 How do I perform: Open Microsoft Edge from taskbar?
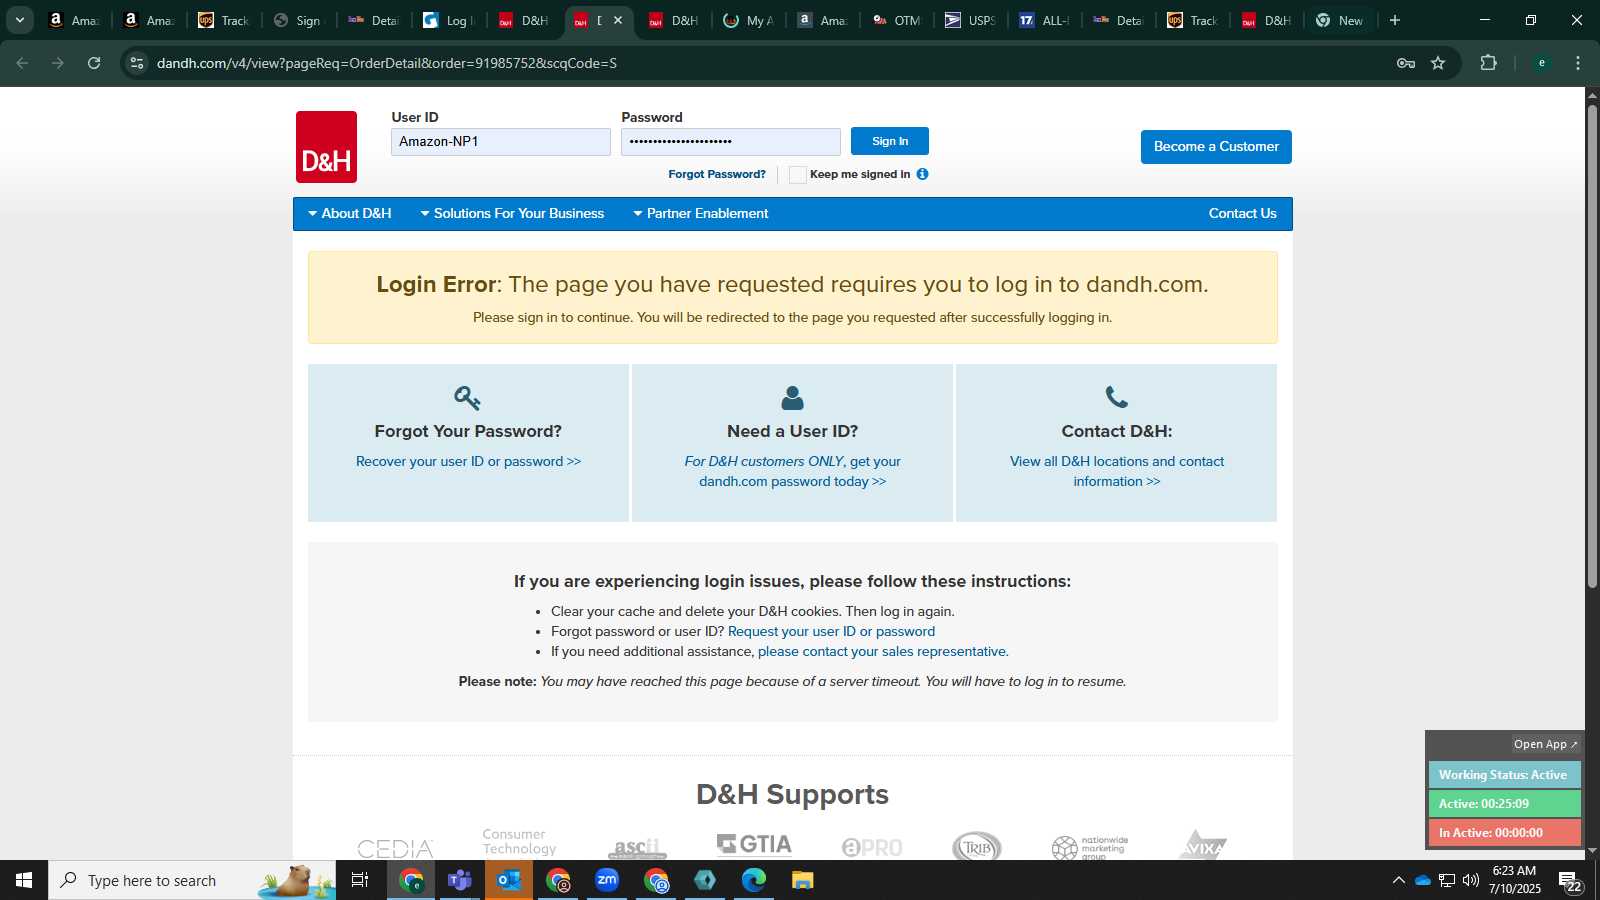point(754,880)
